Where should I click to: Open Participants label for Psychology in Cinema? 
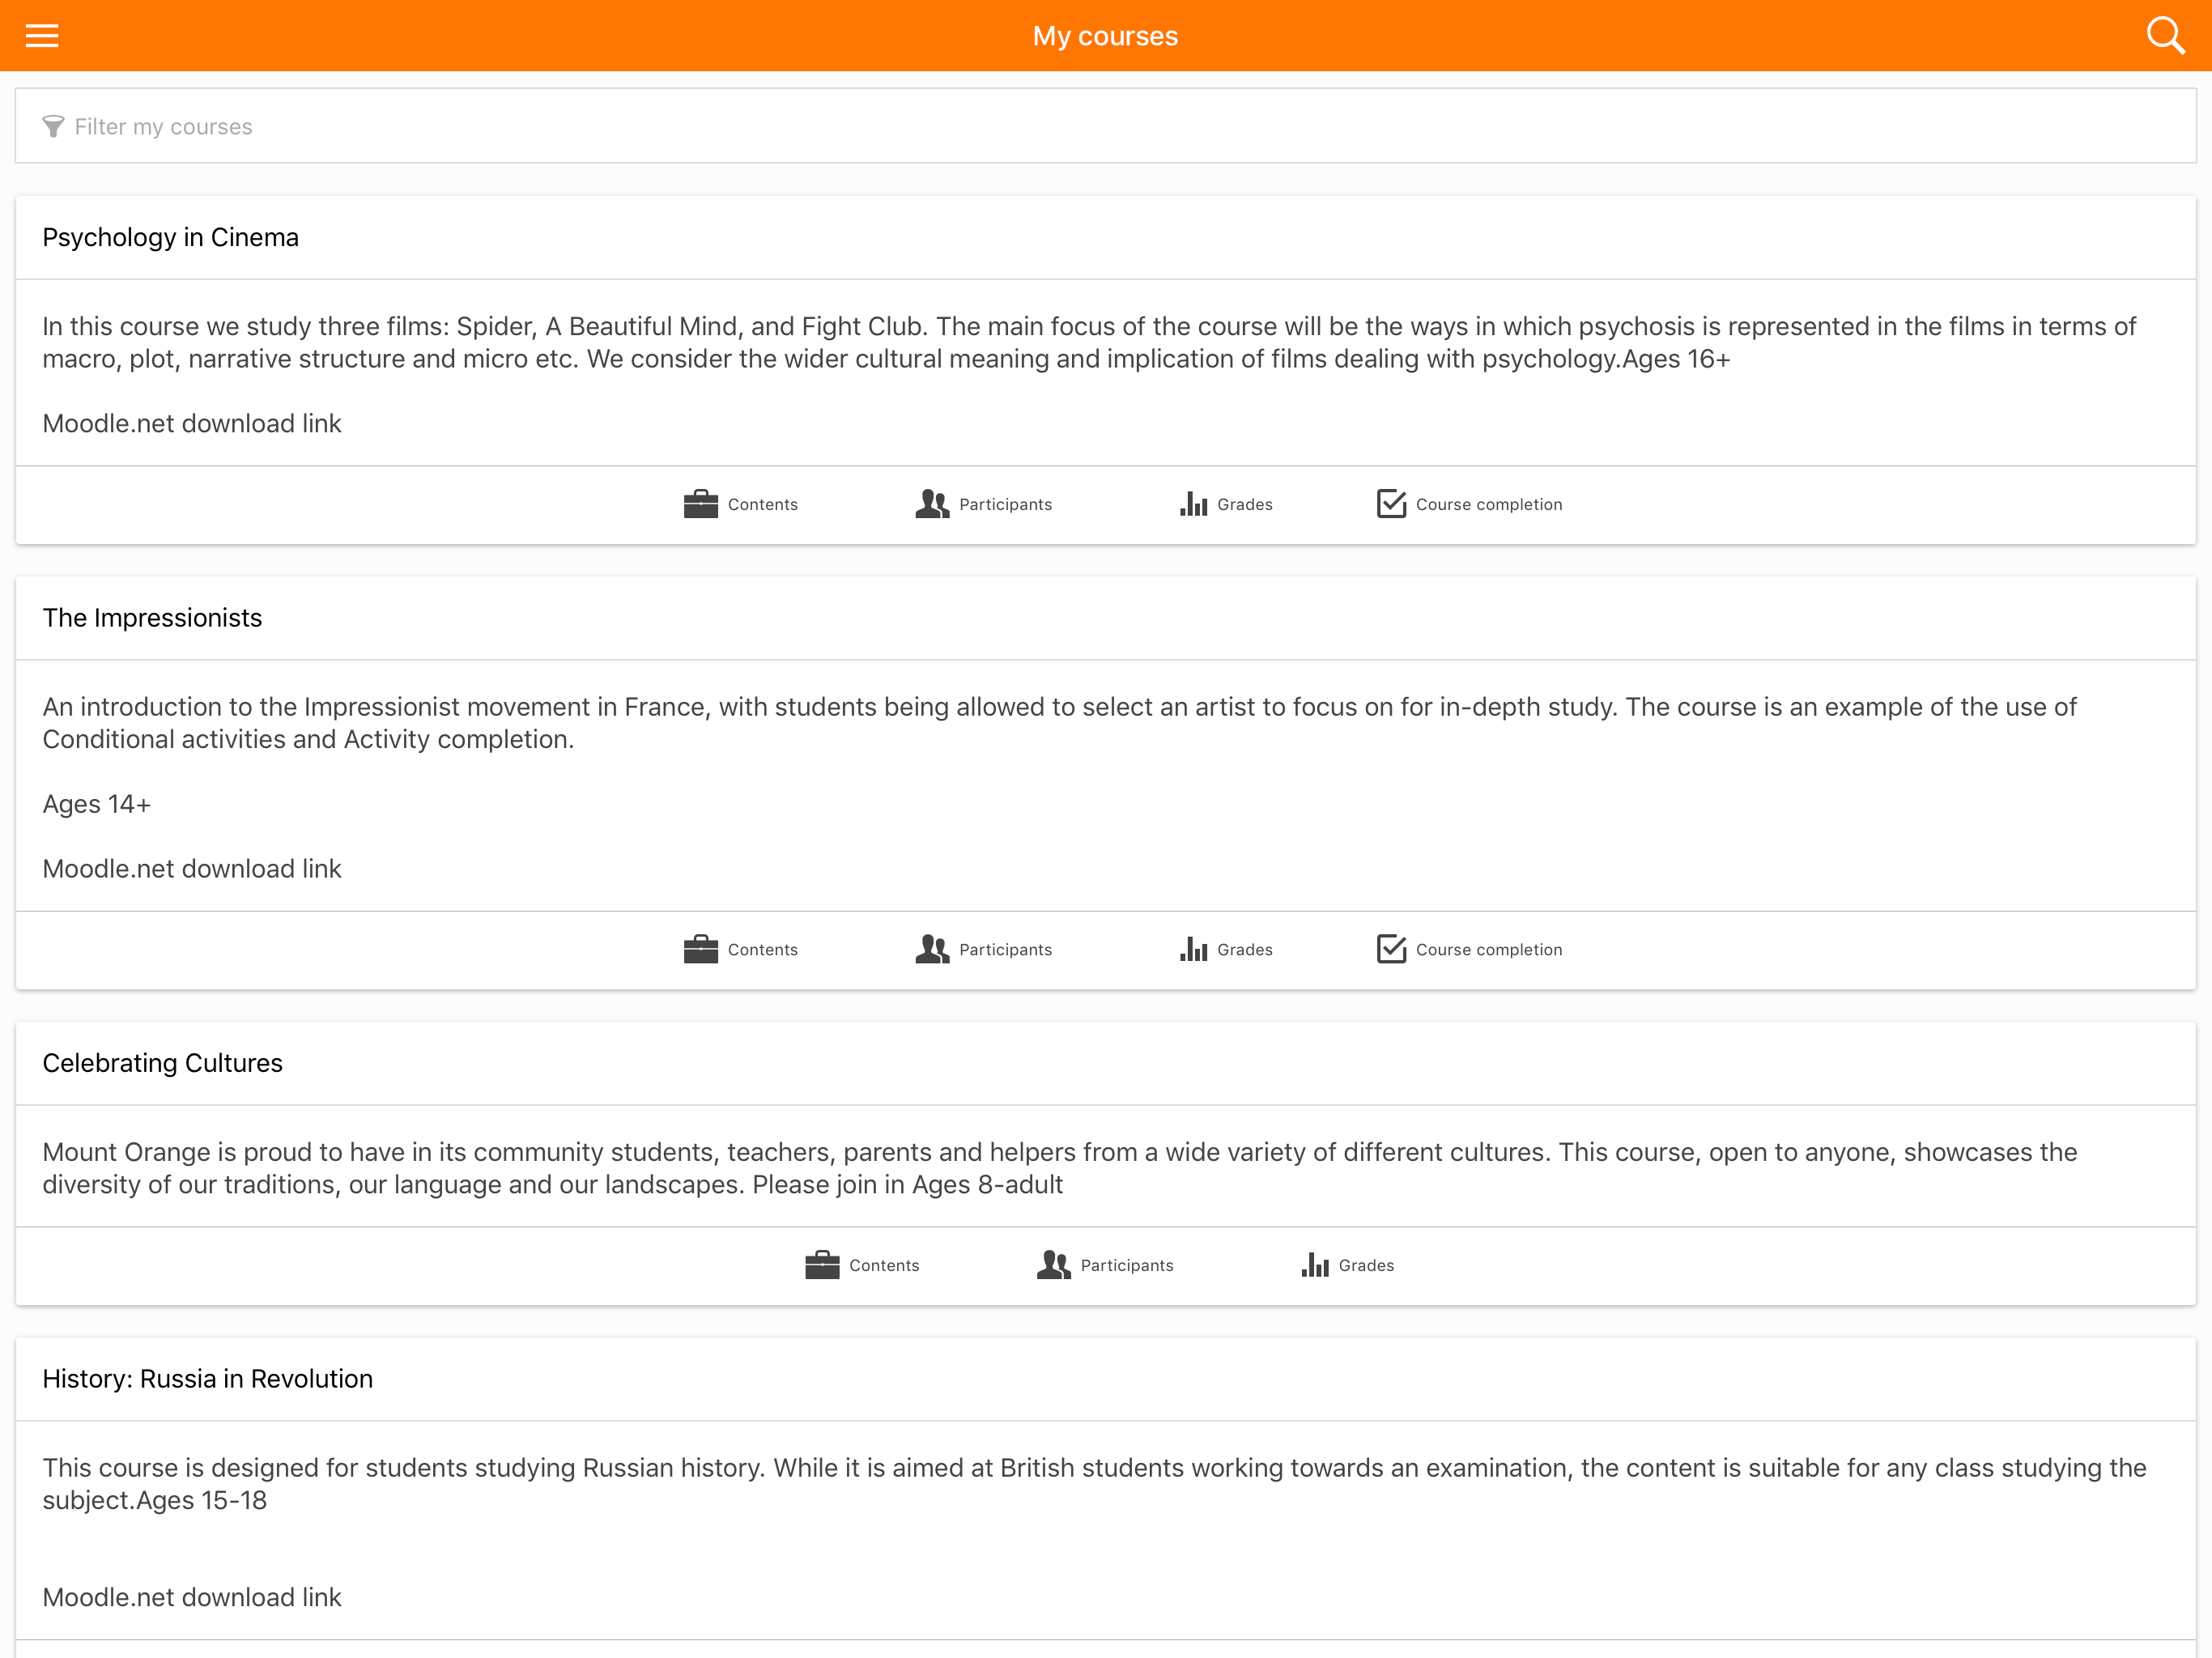click(1005, 505)
